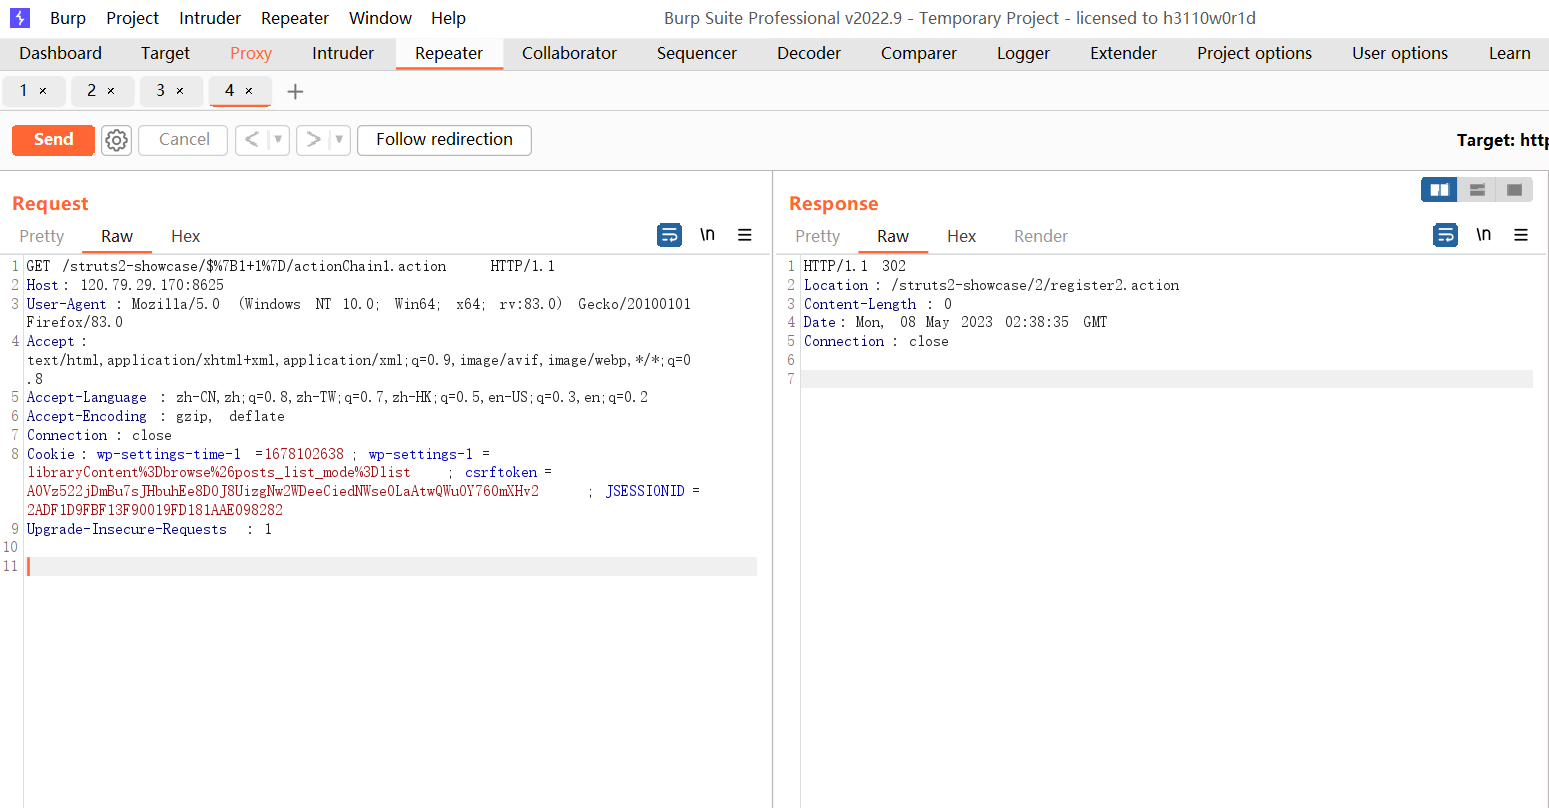
Task: Click the Cancel button
Action: coord(184,140)
